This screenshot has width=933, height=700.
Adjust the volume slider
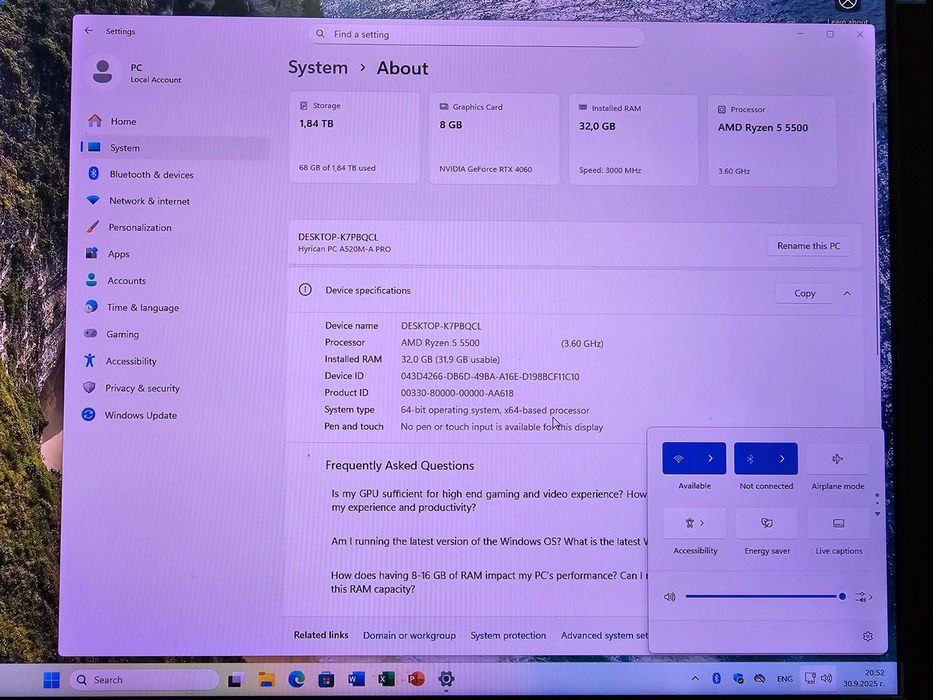(x=765, y=596)
